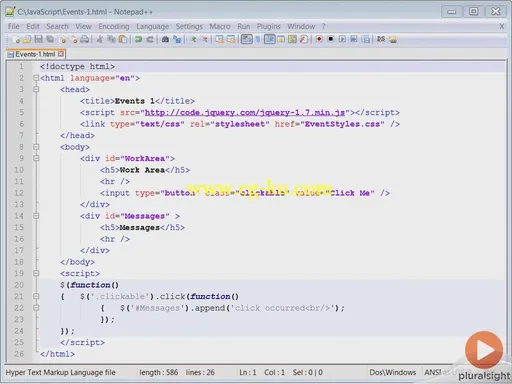Open the Language menu
The width and height of the screenshot is (512, 384).
click(x=153, y=26)
